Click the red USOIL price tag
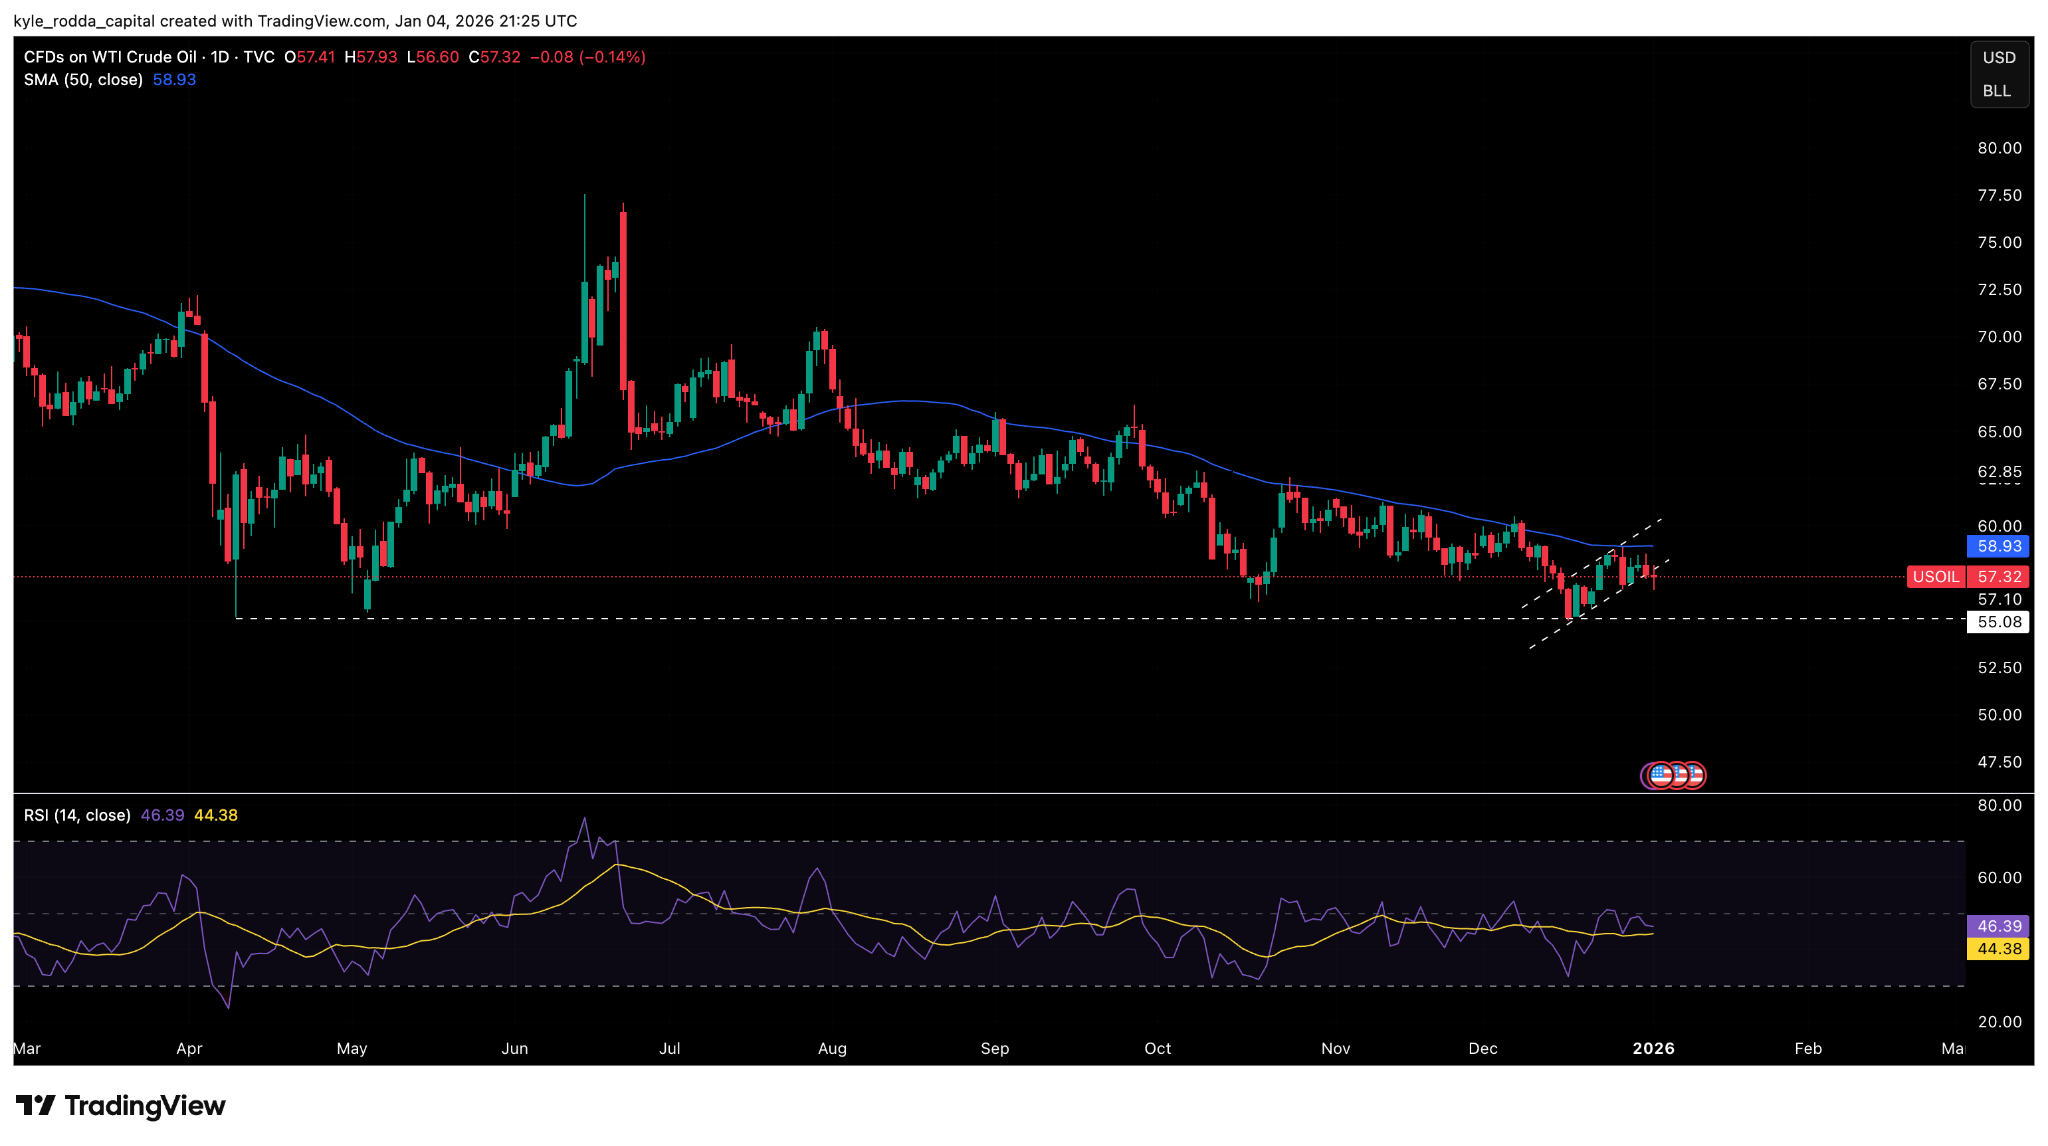 click(1936, 577)
